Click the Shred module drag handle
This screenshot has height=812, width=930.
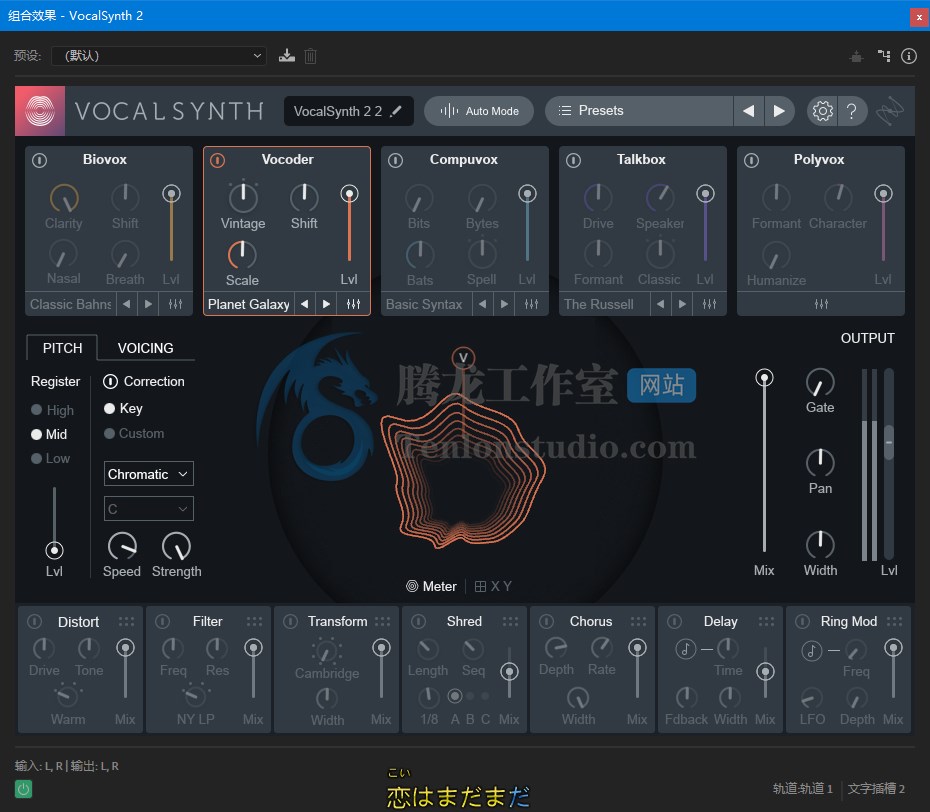click(x=511, y=622)
